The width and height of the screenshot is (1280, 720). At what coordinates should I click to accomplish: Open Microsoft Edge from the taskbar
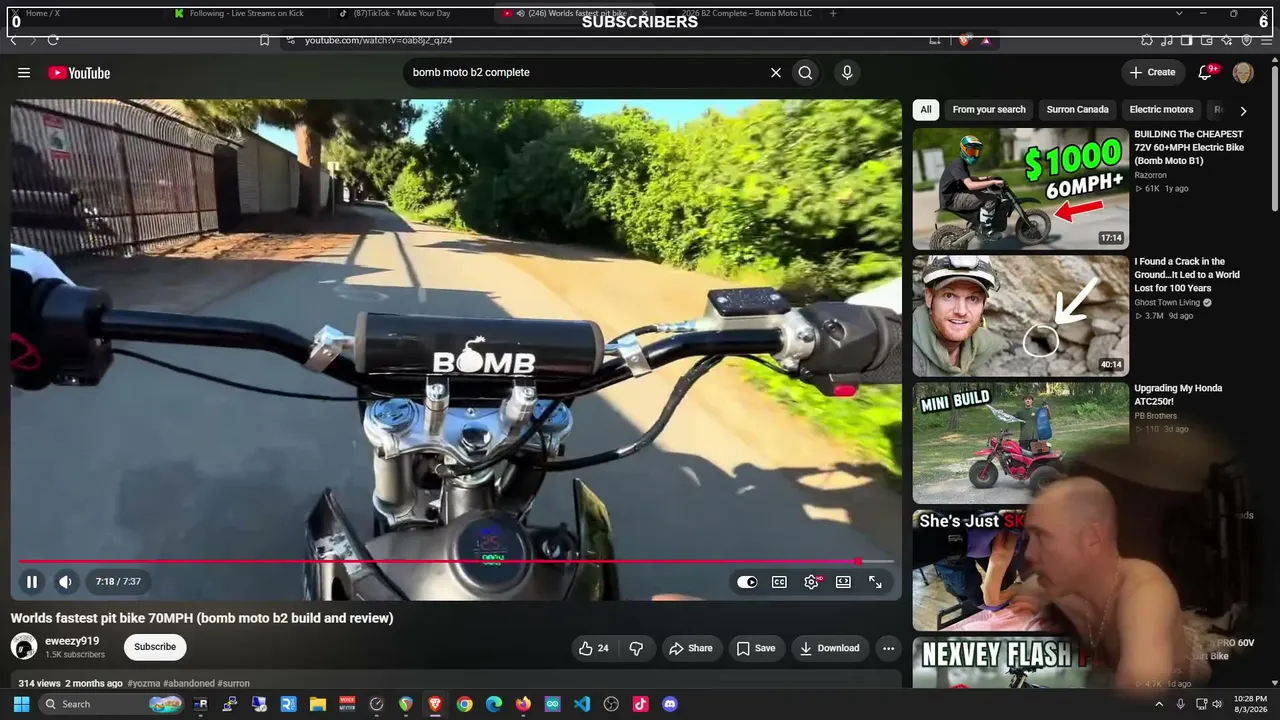494,704
